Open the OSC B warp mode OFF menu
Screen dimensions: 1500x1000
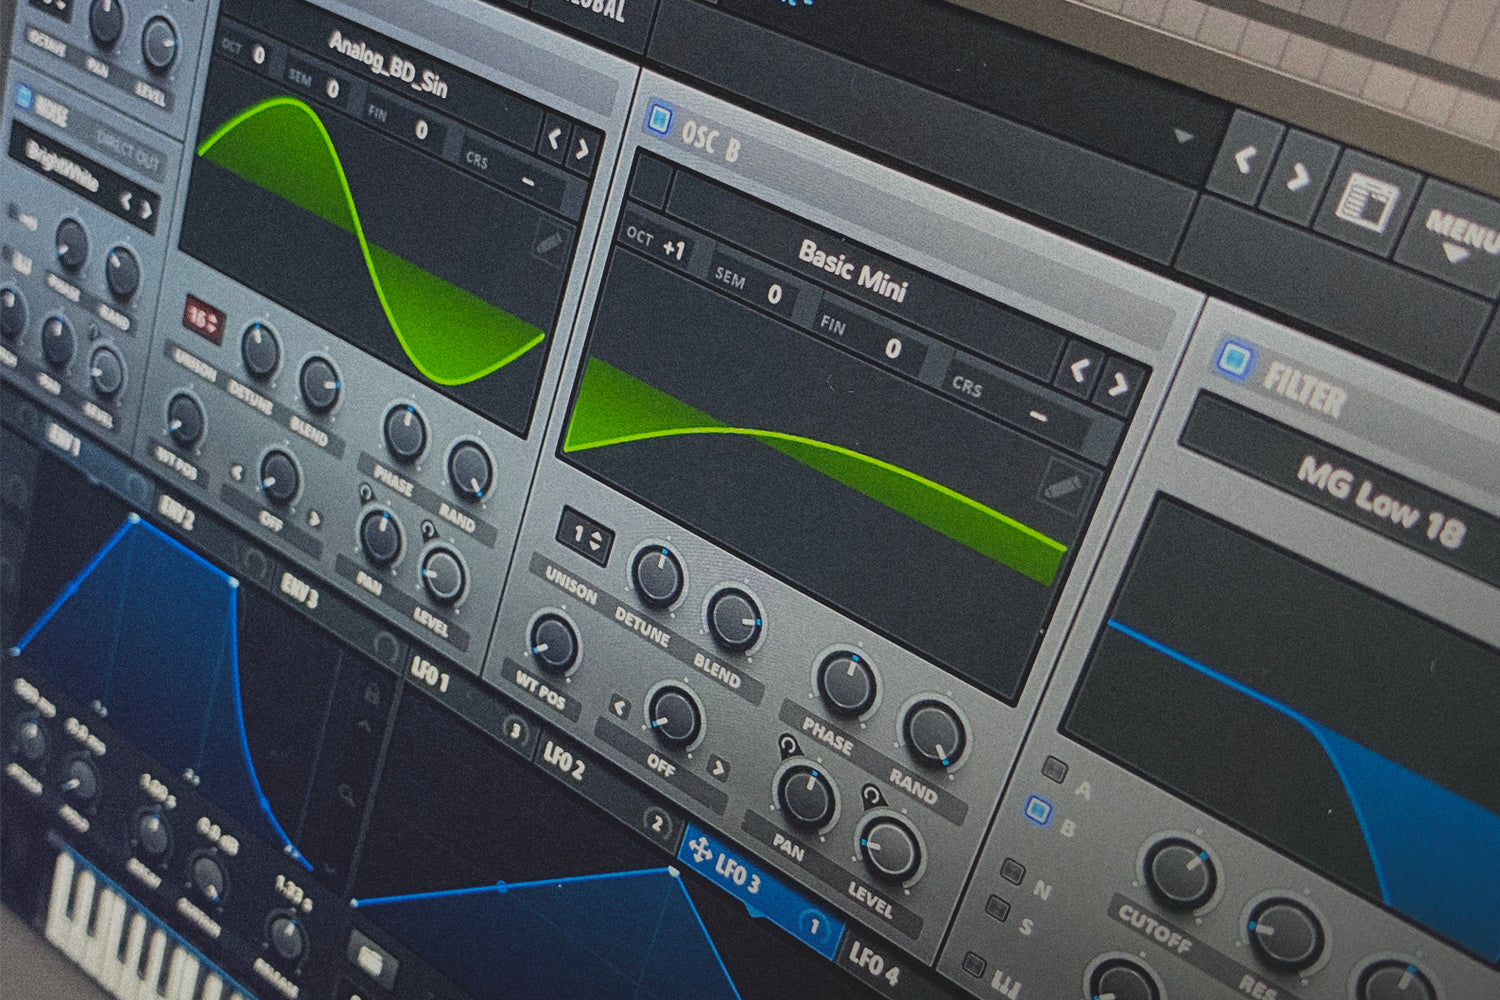[661, 765]
